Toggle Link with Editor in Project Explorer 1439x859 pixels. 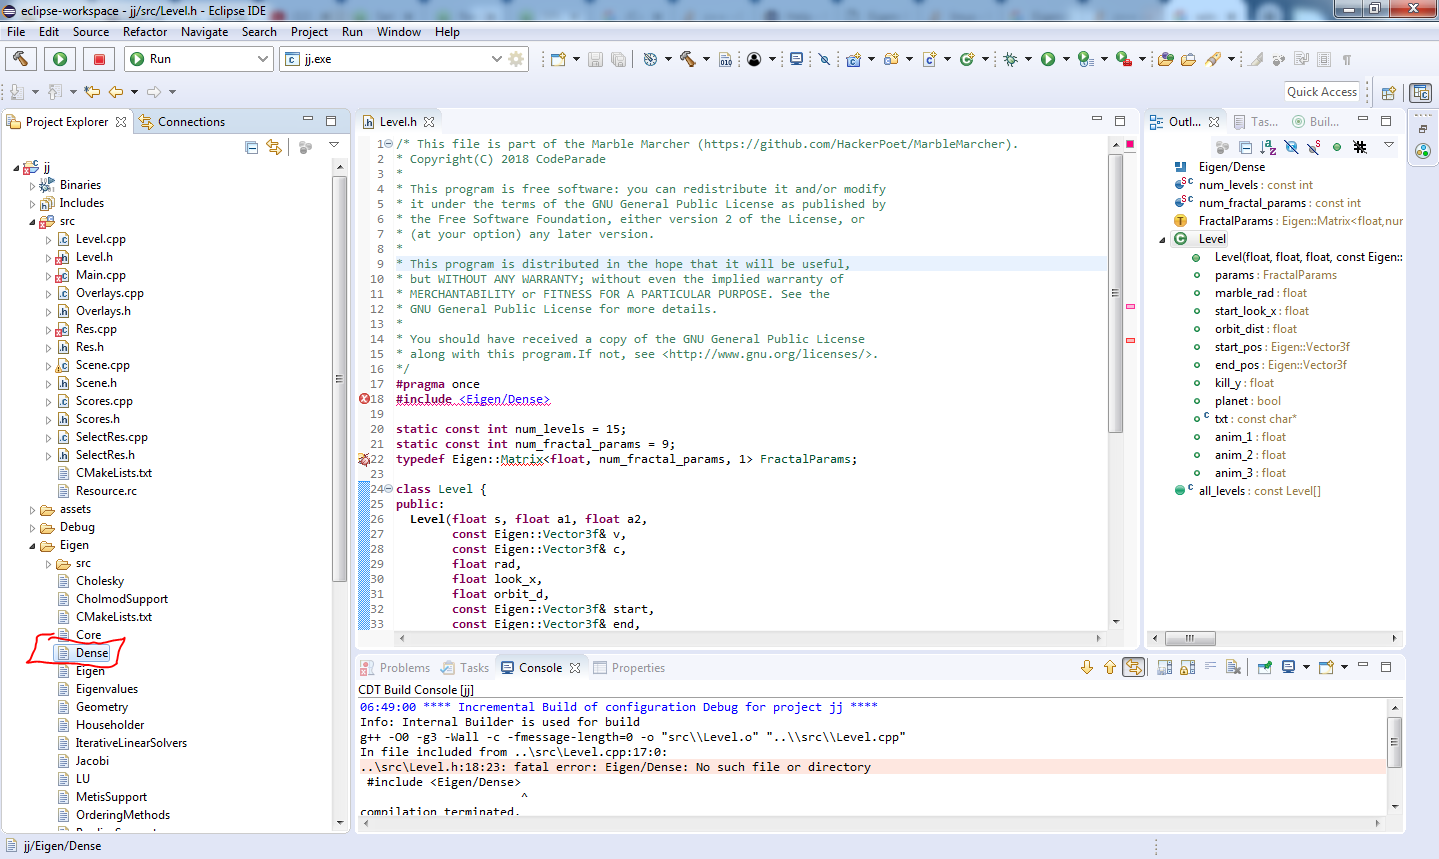pyautogui.click(x=274, y=147)
